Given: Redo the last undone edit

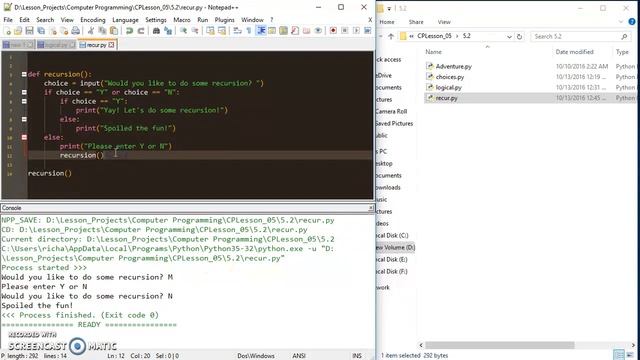Looking at the screenshot, I should [x=141, y=31].
